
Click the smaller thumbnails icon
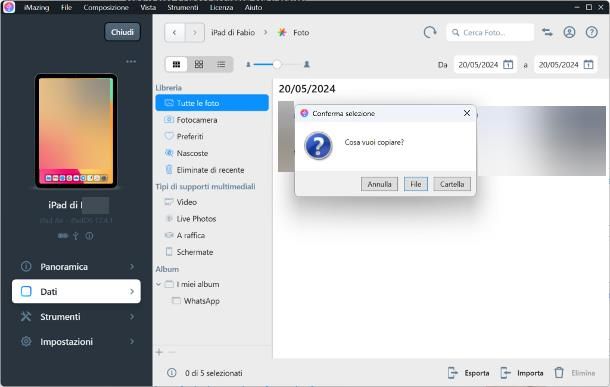coord(248,65)
